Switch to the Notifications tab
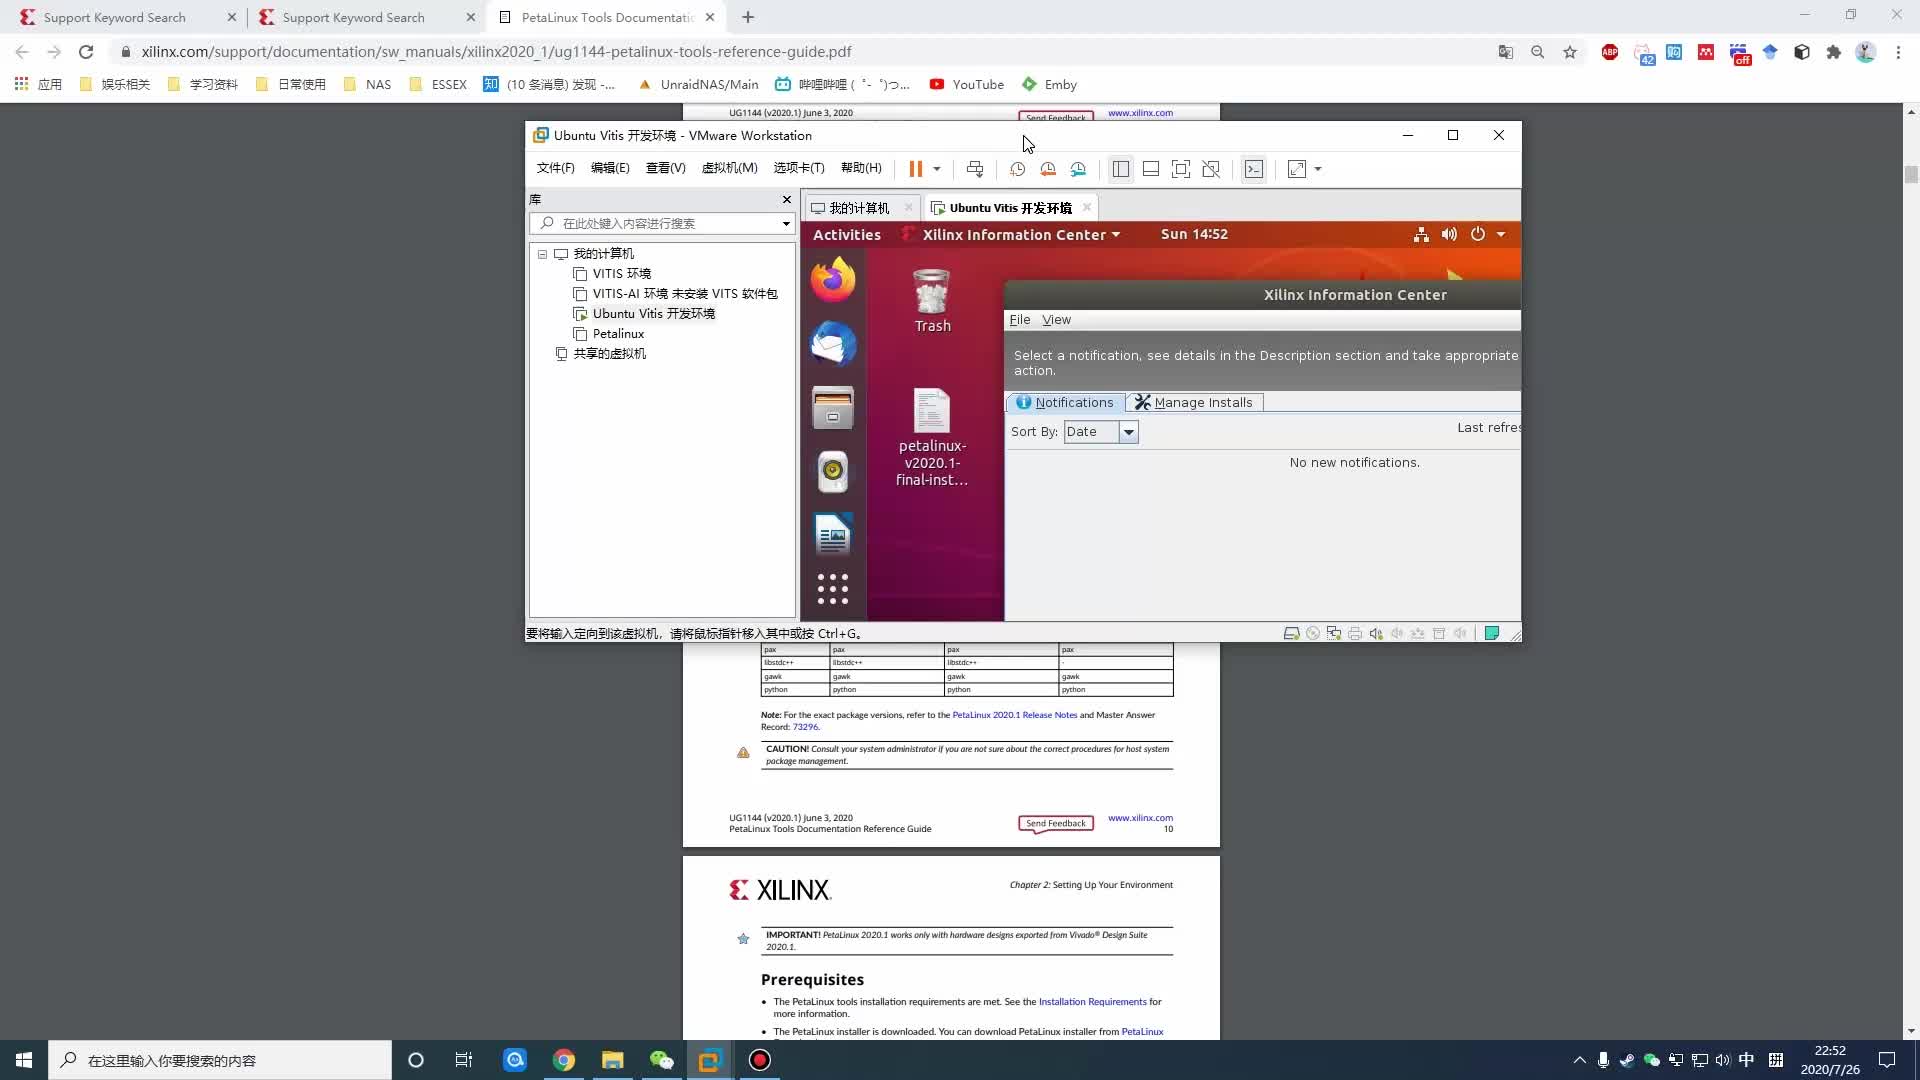1920x1080 pixels. pyautogui.click(x=1065, y=403)
